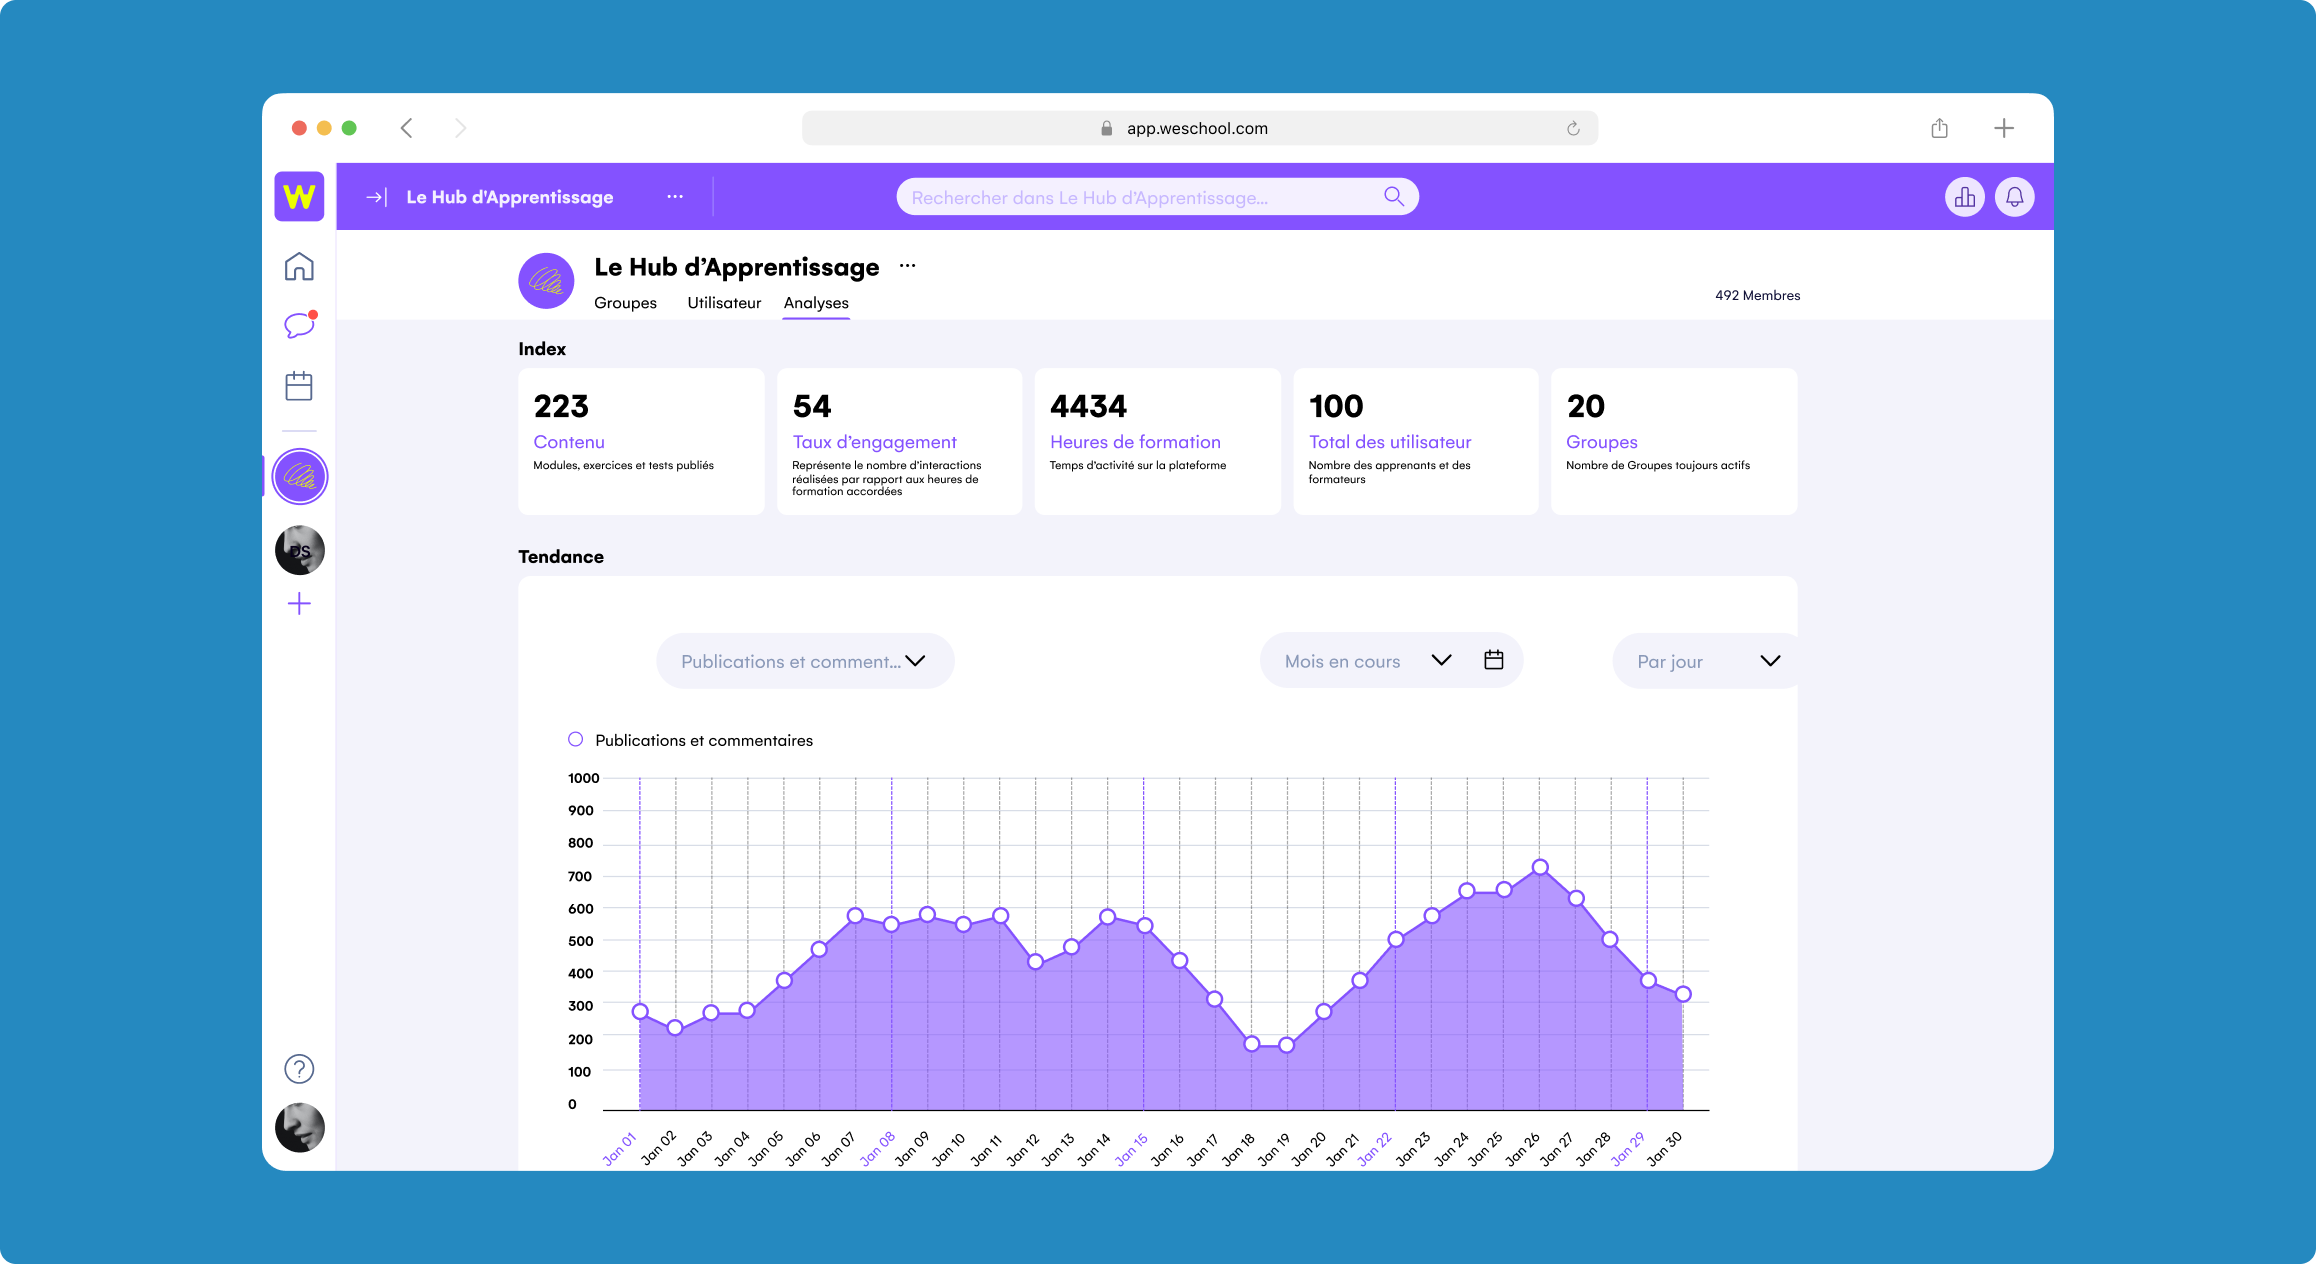The width and height of the screenshot is (2316, 1264).
Task: Click the browser share icon
Action: [x=1939, y=128]
